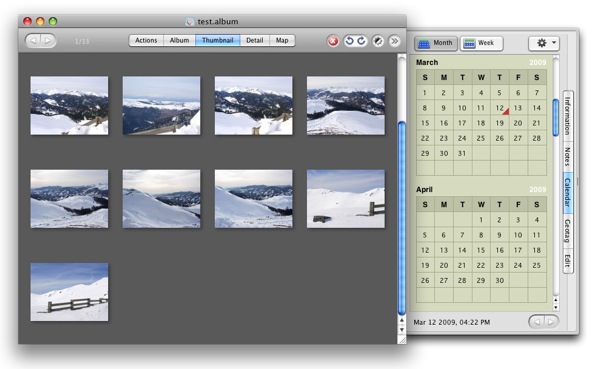Select third thumbnail in middle row

click(254, 199)
